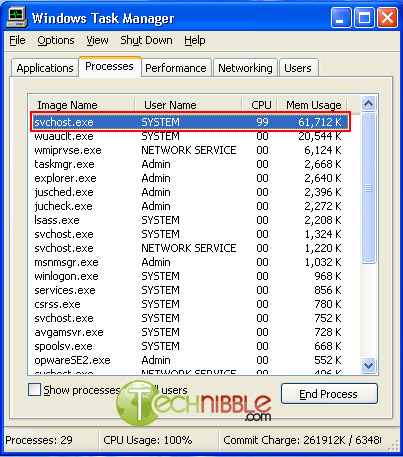The width and height of the screenshot is (403, 457).
Task: Sort by Mem Usage column header
Action: coord(312,105)
